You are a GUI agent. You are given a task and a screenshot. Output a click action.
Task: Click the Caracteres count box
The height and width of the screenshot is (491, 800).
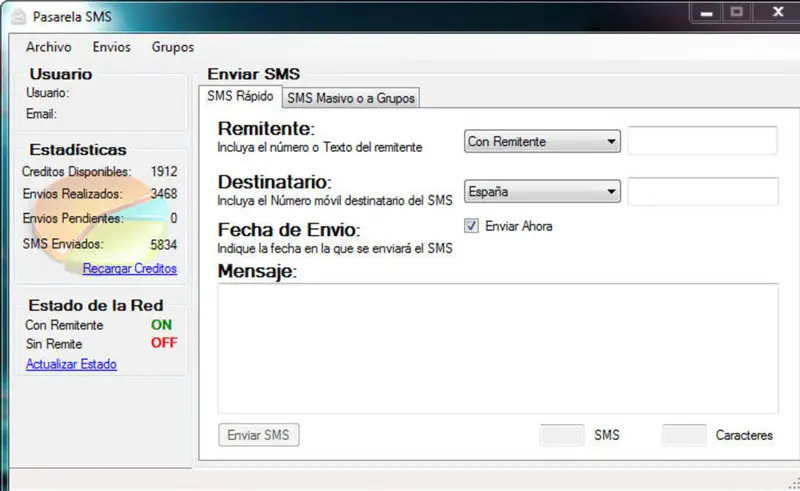pos(684,435)
